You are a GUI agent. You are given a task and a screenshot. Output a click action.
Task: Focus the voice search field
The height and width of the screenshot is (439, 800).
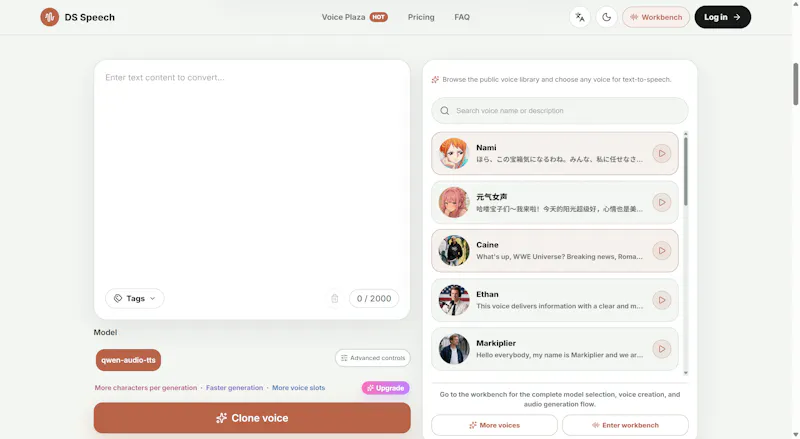coord(560,111)
